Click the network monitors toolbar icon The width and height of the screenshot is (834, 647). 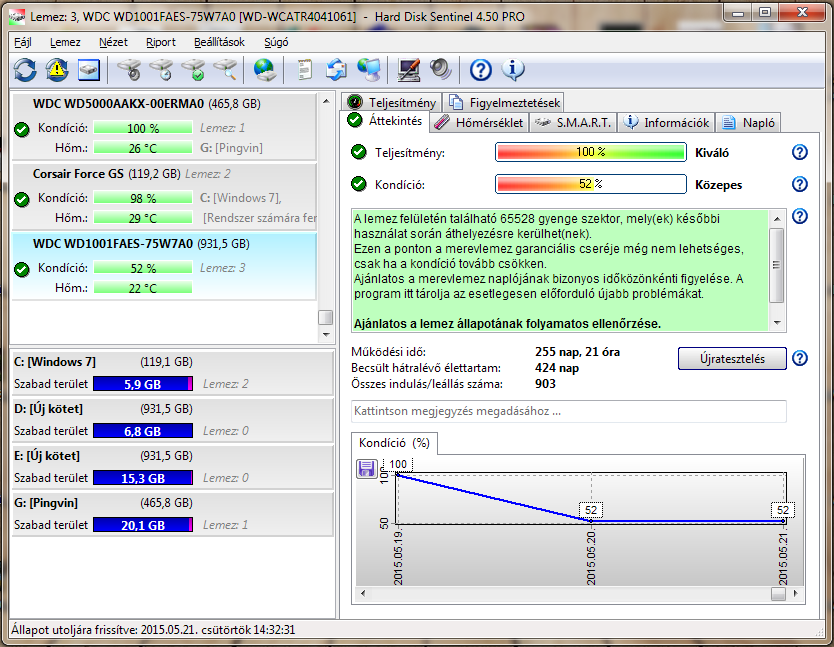(369, 70)
